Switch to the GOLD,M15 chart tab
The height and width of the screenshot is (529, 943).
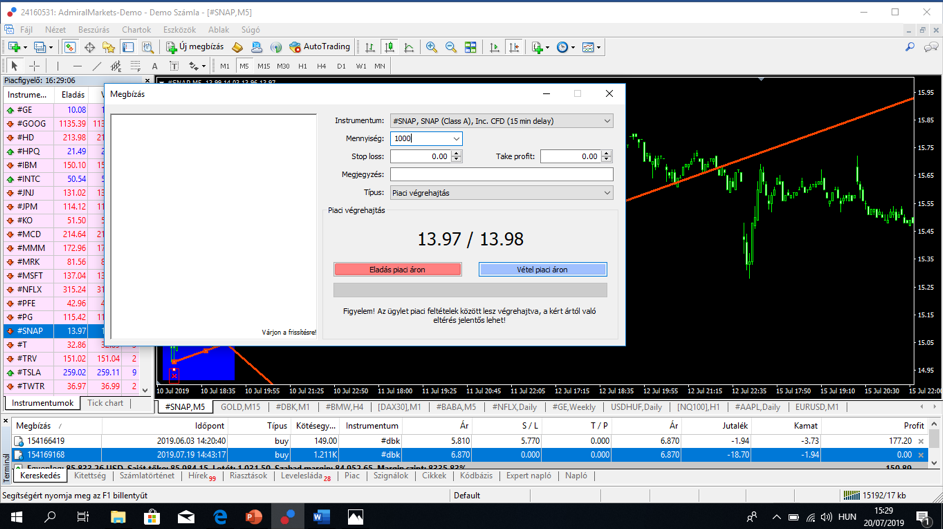tap(241, 407)
